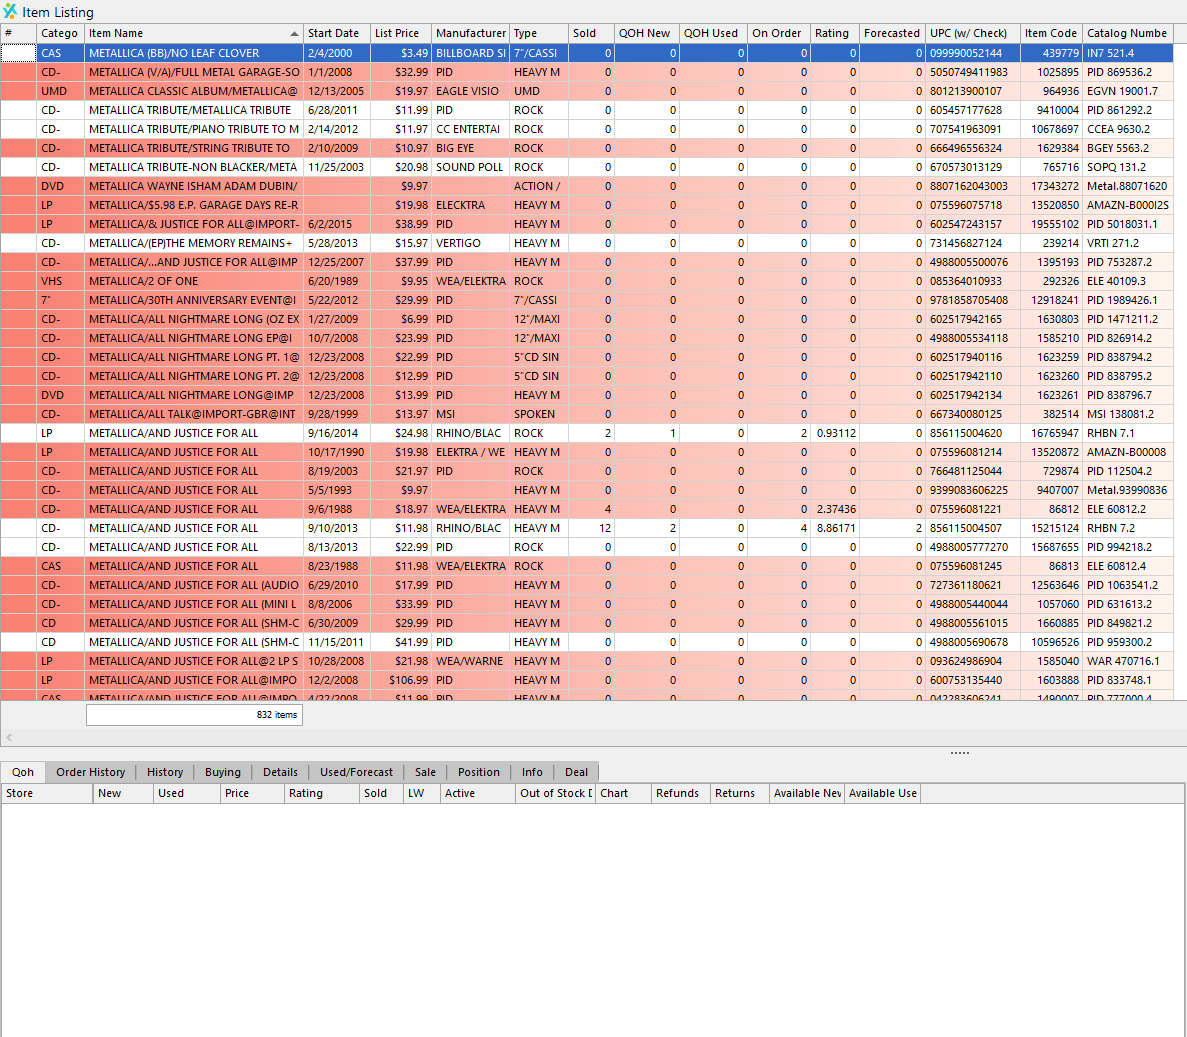The height and width of the screenshot is (1037, 1187).
Task: Click the scroll-left arrow of horizontal scrollbar
Action: click(x=9, y=737)
